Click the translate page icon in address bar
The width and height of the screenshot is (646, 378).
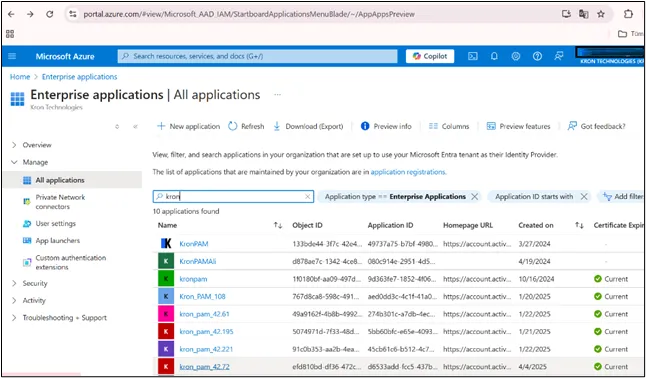(583, 14)
